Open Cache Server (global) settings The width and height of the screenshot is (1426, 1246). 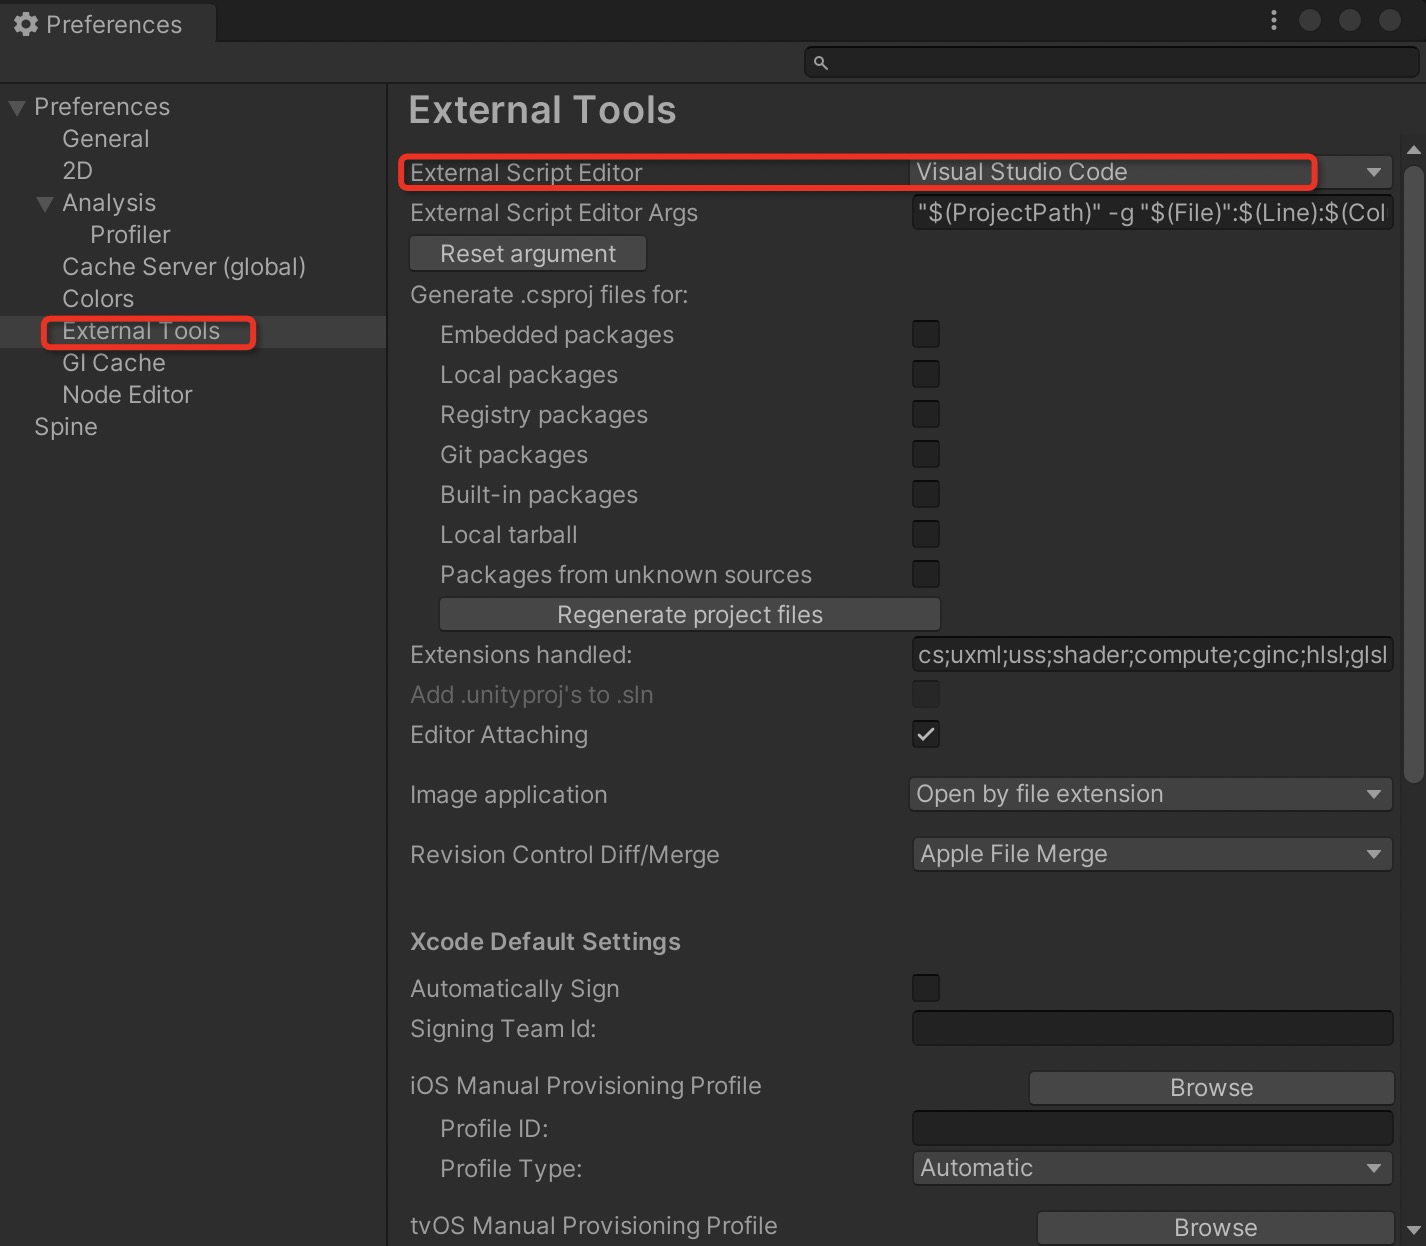184,267
